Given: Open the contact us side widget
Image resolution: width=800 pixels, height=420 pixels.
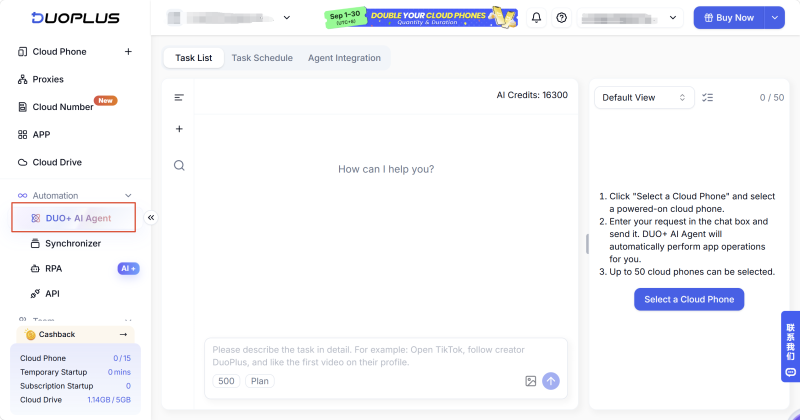Looking at the screenshot, I should point(790,347).
